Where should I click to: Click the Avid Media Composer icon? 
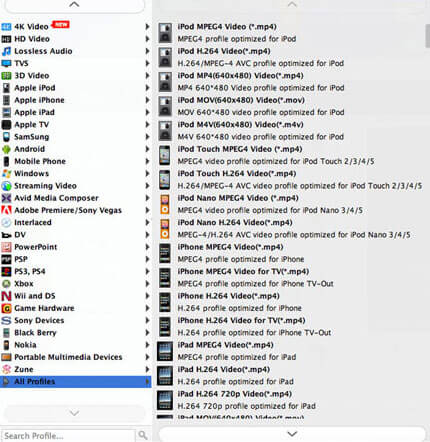pos(6,198)
